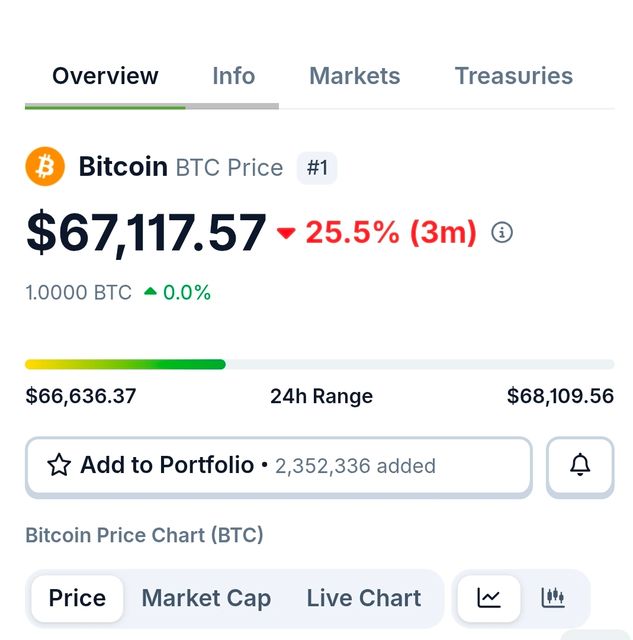Click the red down arrow price indicator
633x640 pixels.
[x=287, y=233]
